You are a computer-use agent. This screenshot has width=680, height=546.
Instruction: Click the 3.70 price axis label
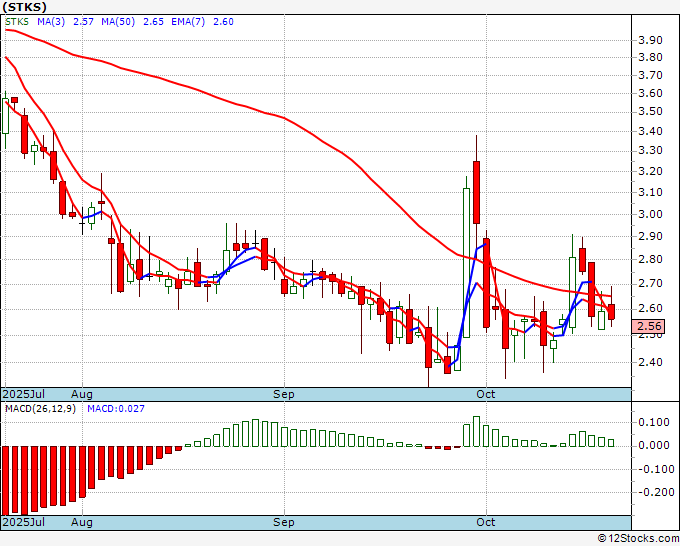651,75
